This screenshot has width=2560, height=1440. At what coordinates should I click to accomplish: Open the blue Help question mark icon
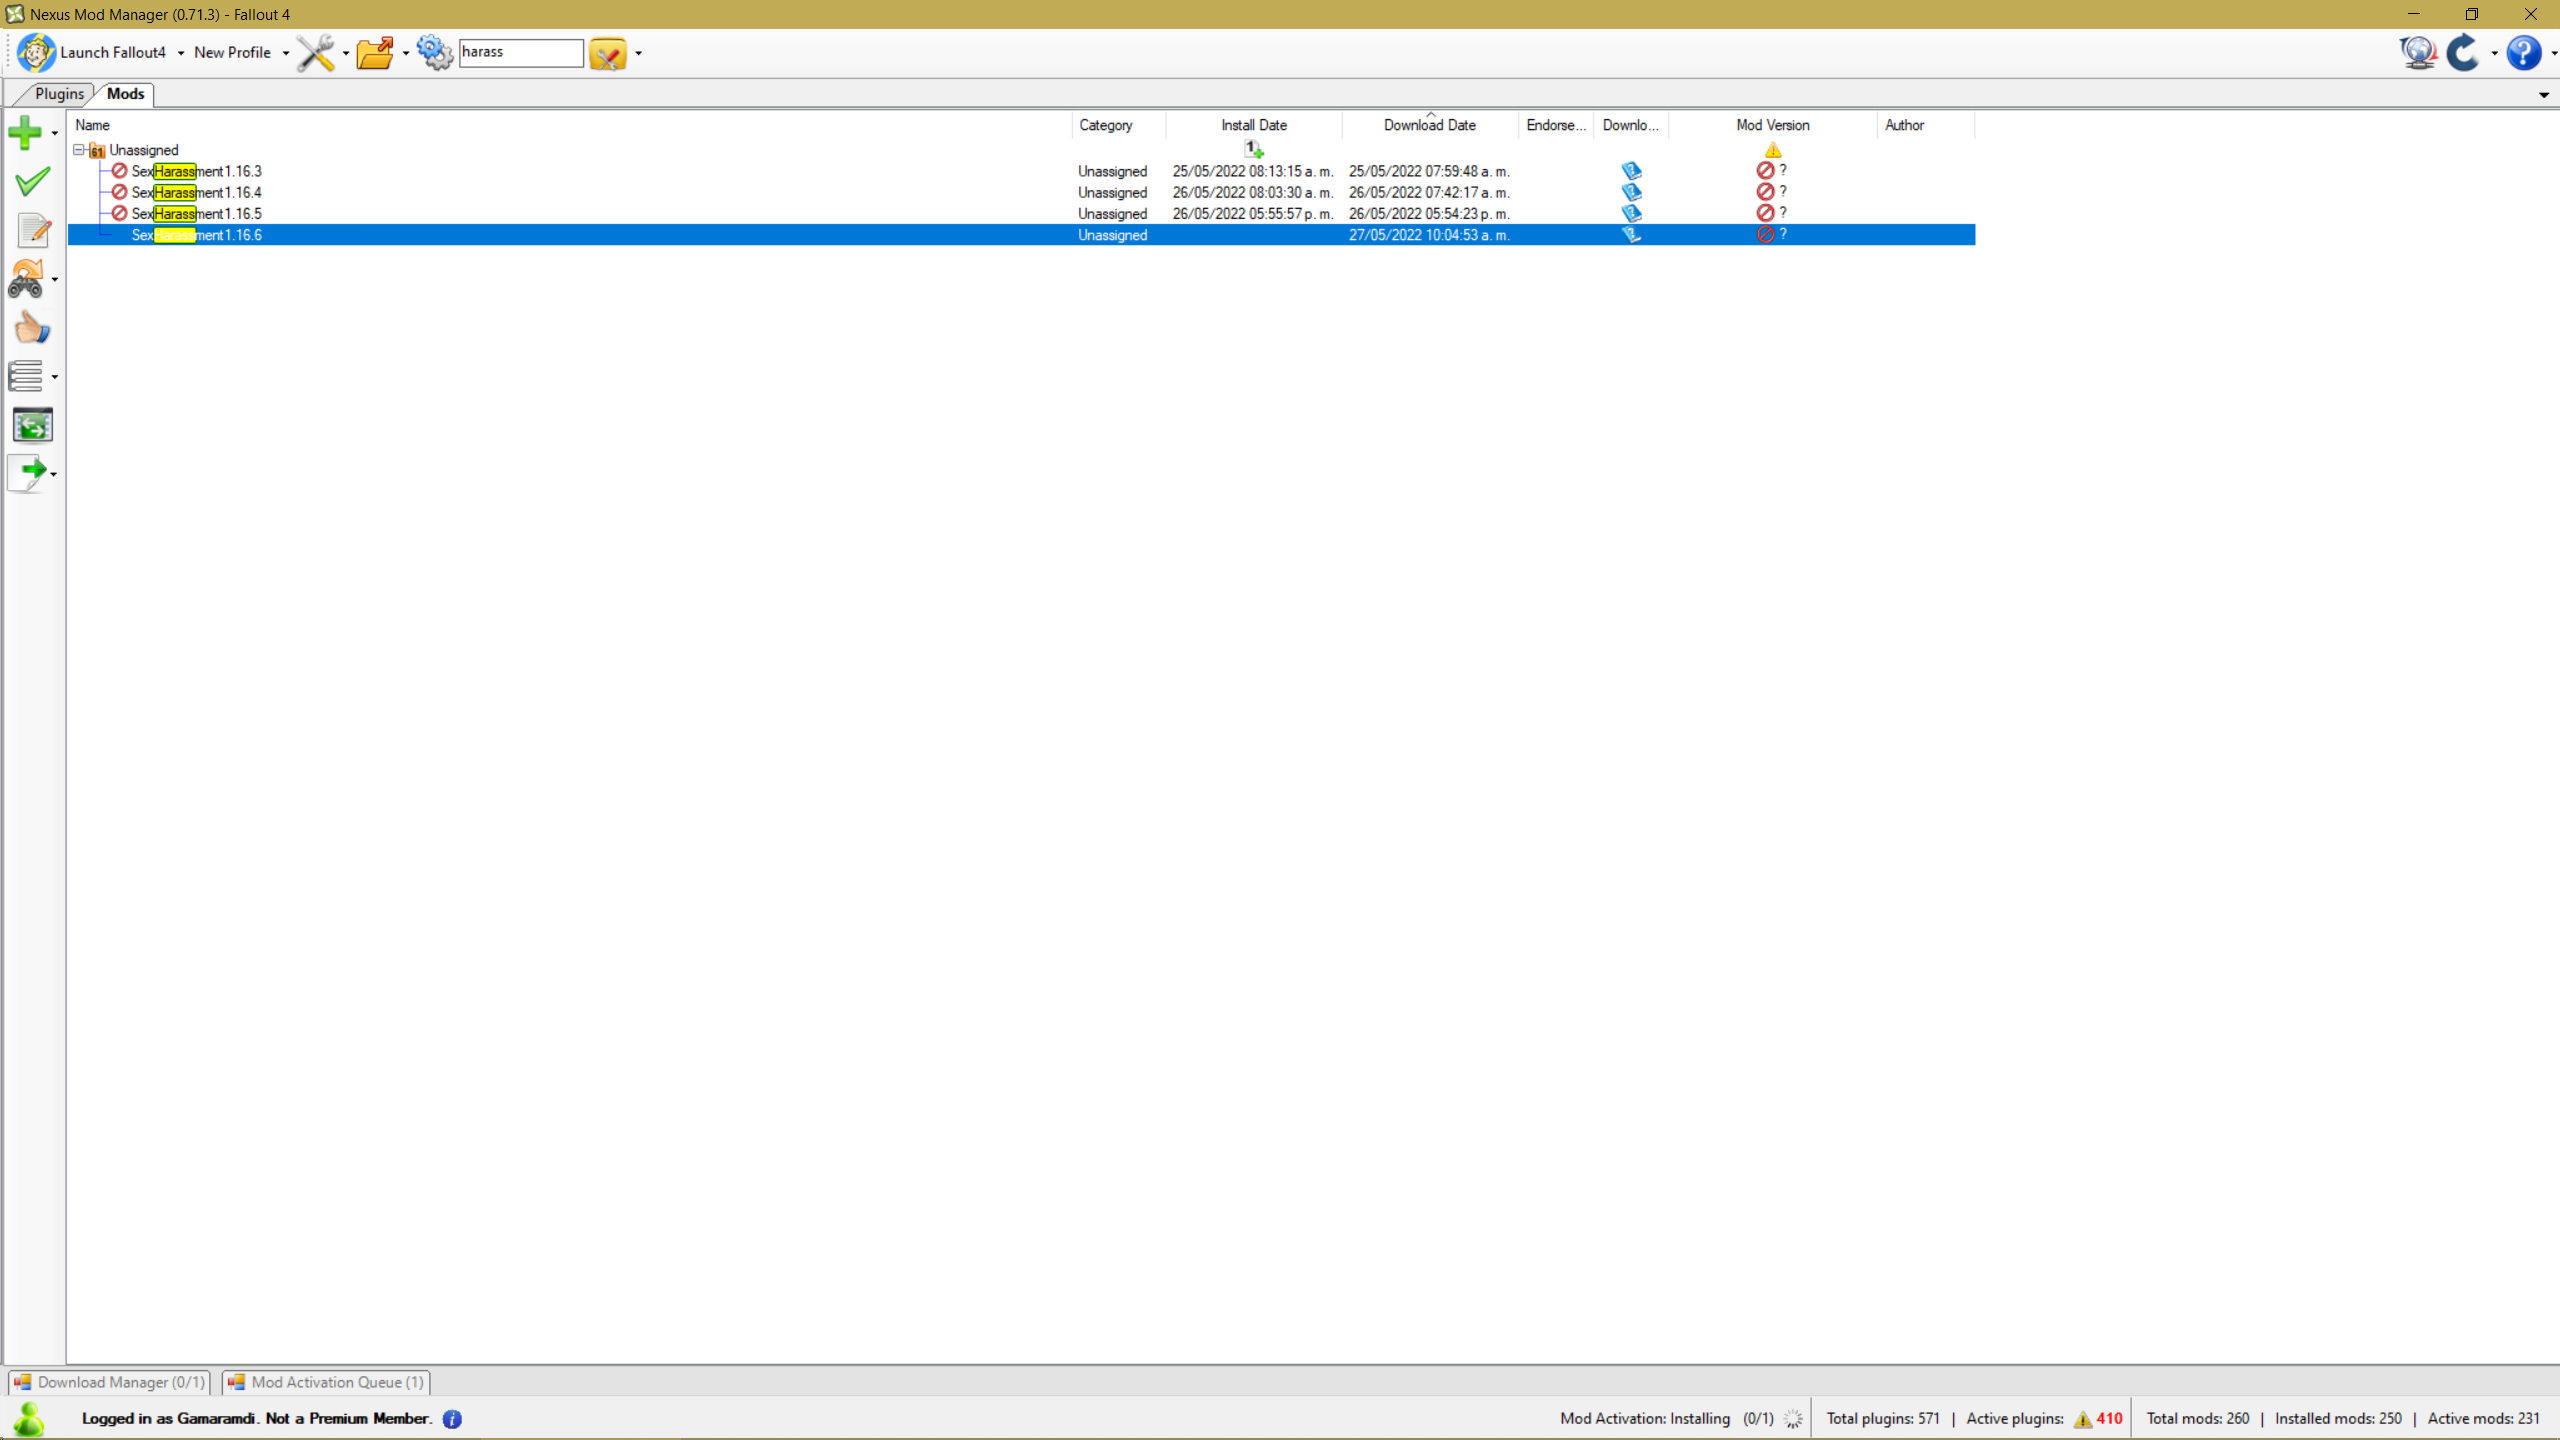click(x=2524, y=53)
